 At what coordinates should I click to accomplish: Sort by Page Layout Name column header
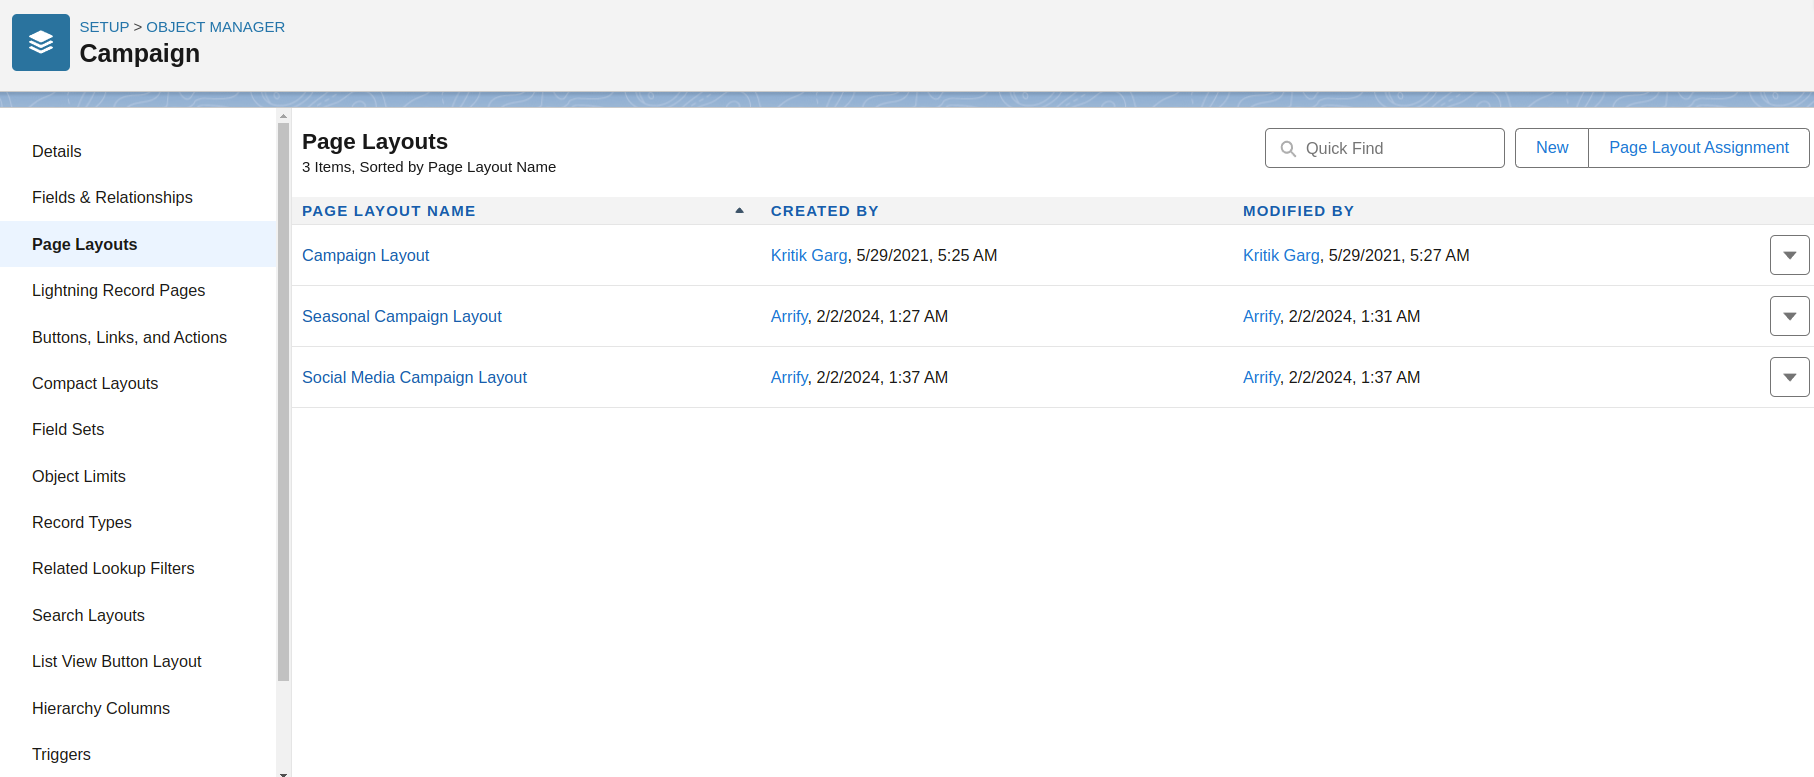[x=389, y=211]
